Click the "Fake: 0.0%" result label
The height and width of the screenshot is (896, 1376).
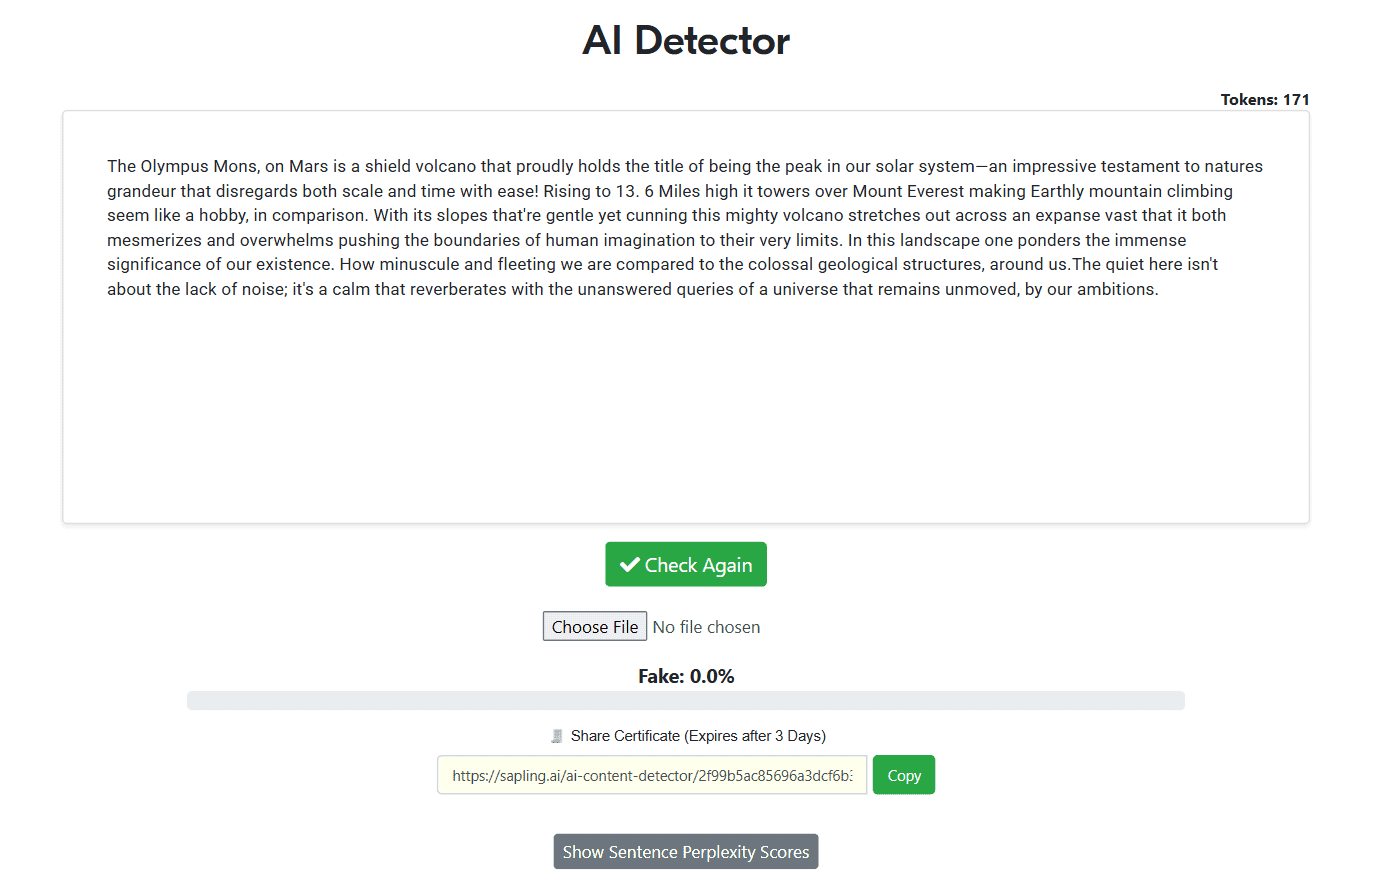point(686,676)
